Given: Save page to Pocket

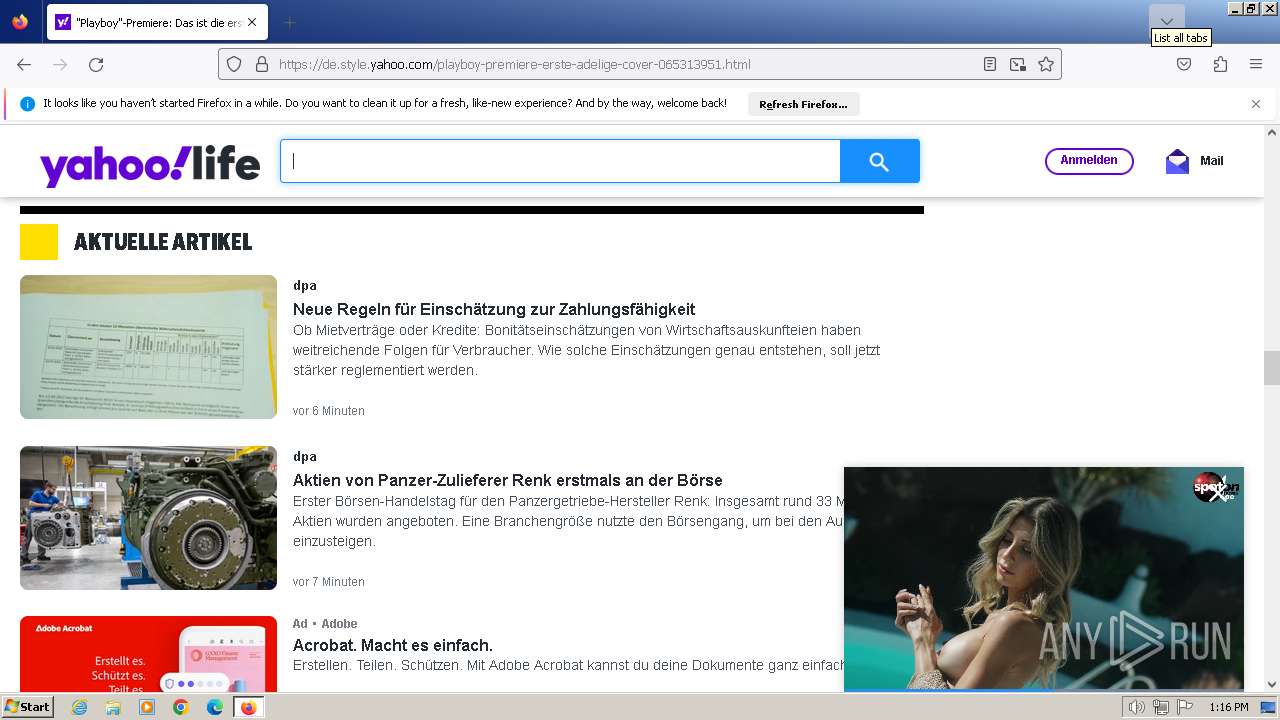Looking at the screenshot, I should pyautogui.click(x=1184, y=64).
